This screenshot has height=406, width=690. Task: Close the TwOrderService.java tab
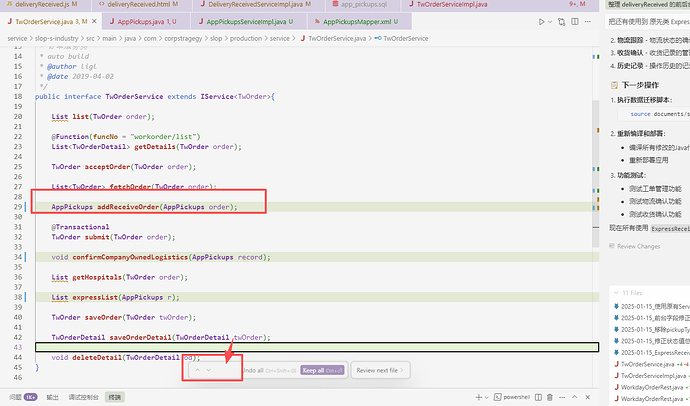94,21
